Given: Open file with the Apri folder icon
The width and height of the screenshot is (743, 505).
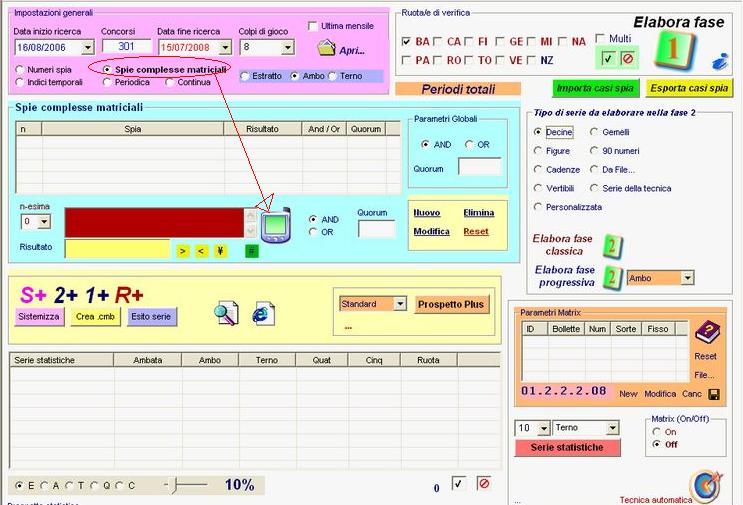Looking at the screenshot, I should click(326, 48).
